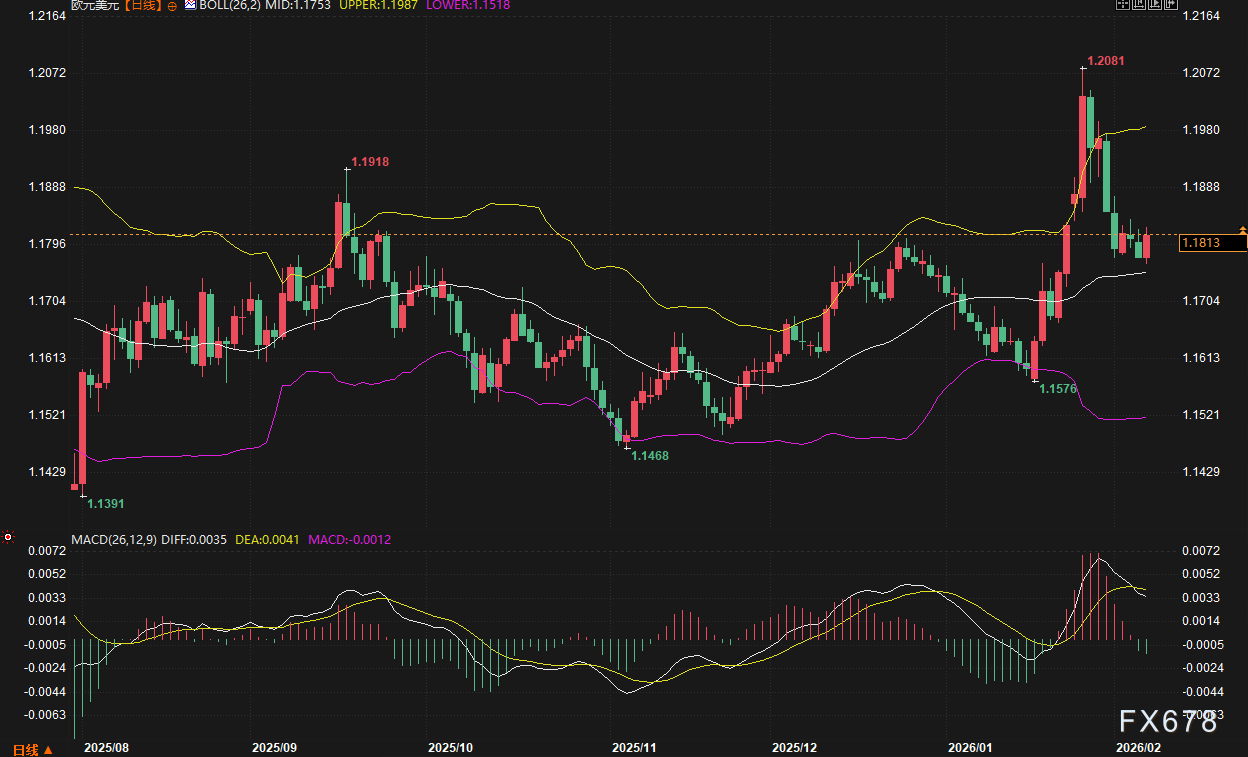The image size is (1248, 757).
Task: Click the 1.1918 peak price label
Action: (370, 162)
